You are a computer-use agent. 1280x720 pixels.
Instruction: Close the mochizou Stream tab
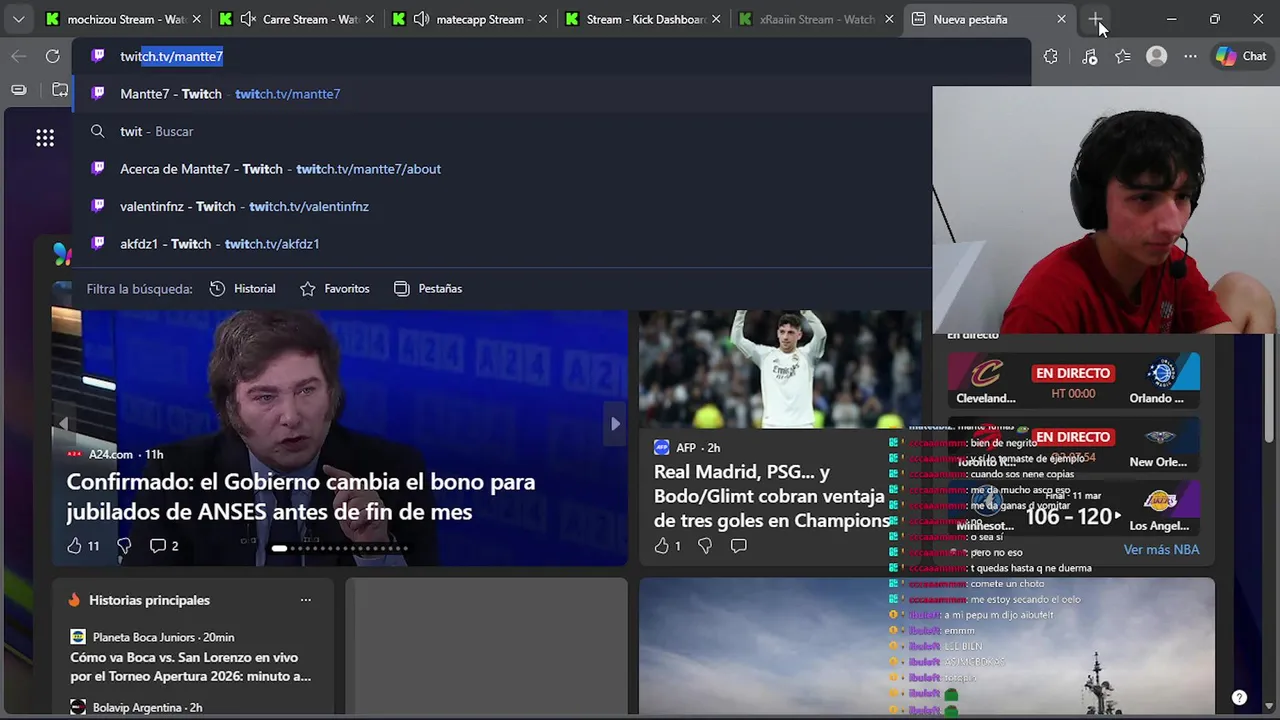click(x=196, y=19)
